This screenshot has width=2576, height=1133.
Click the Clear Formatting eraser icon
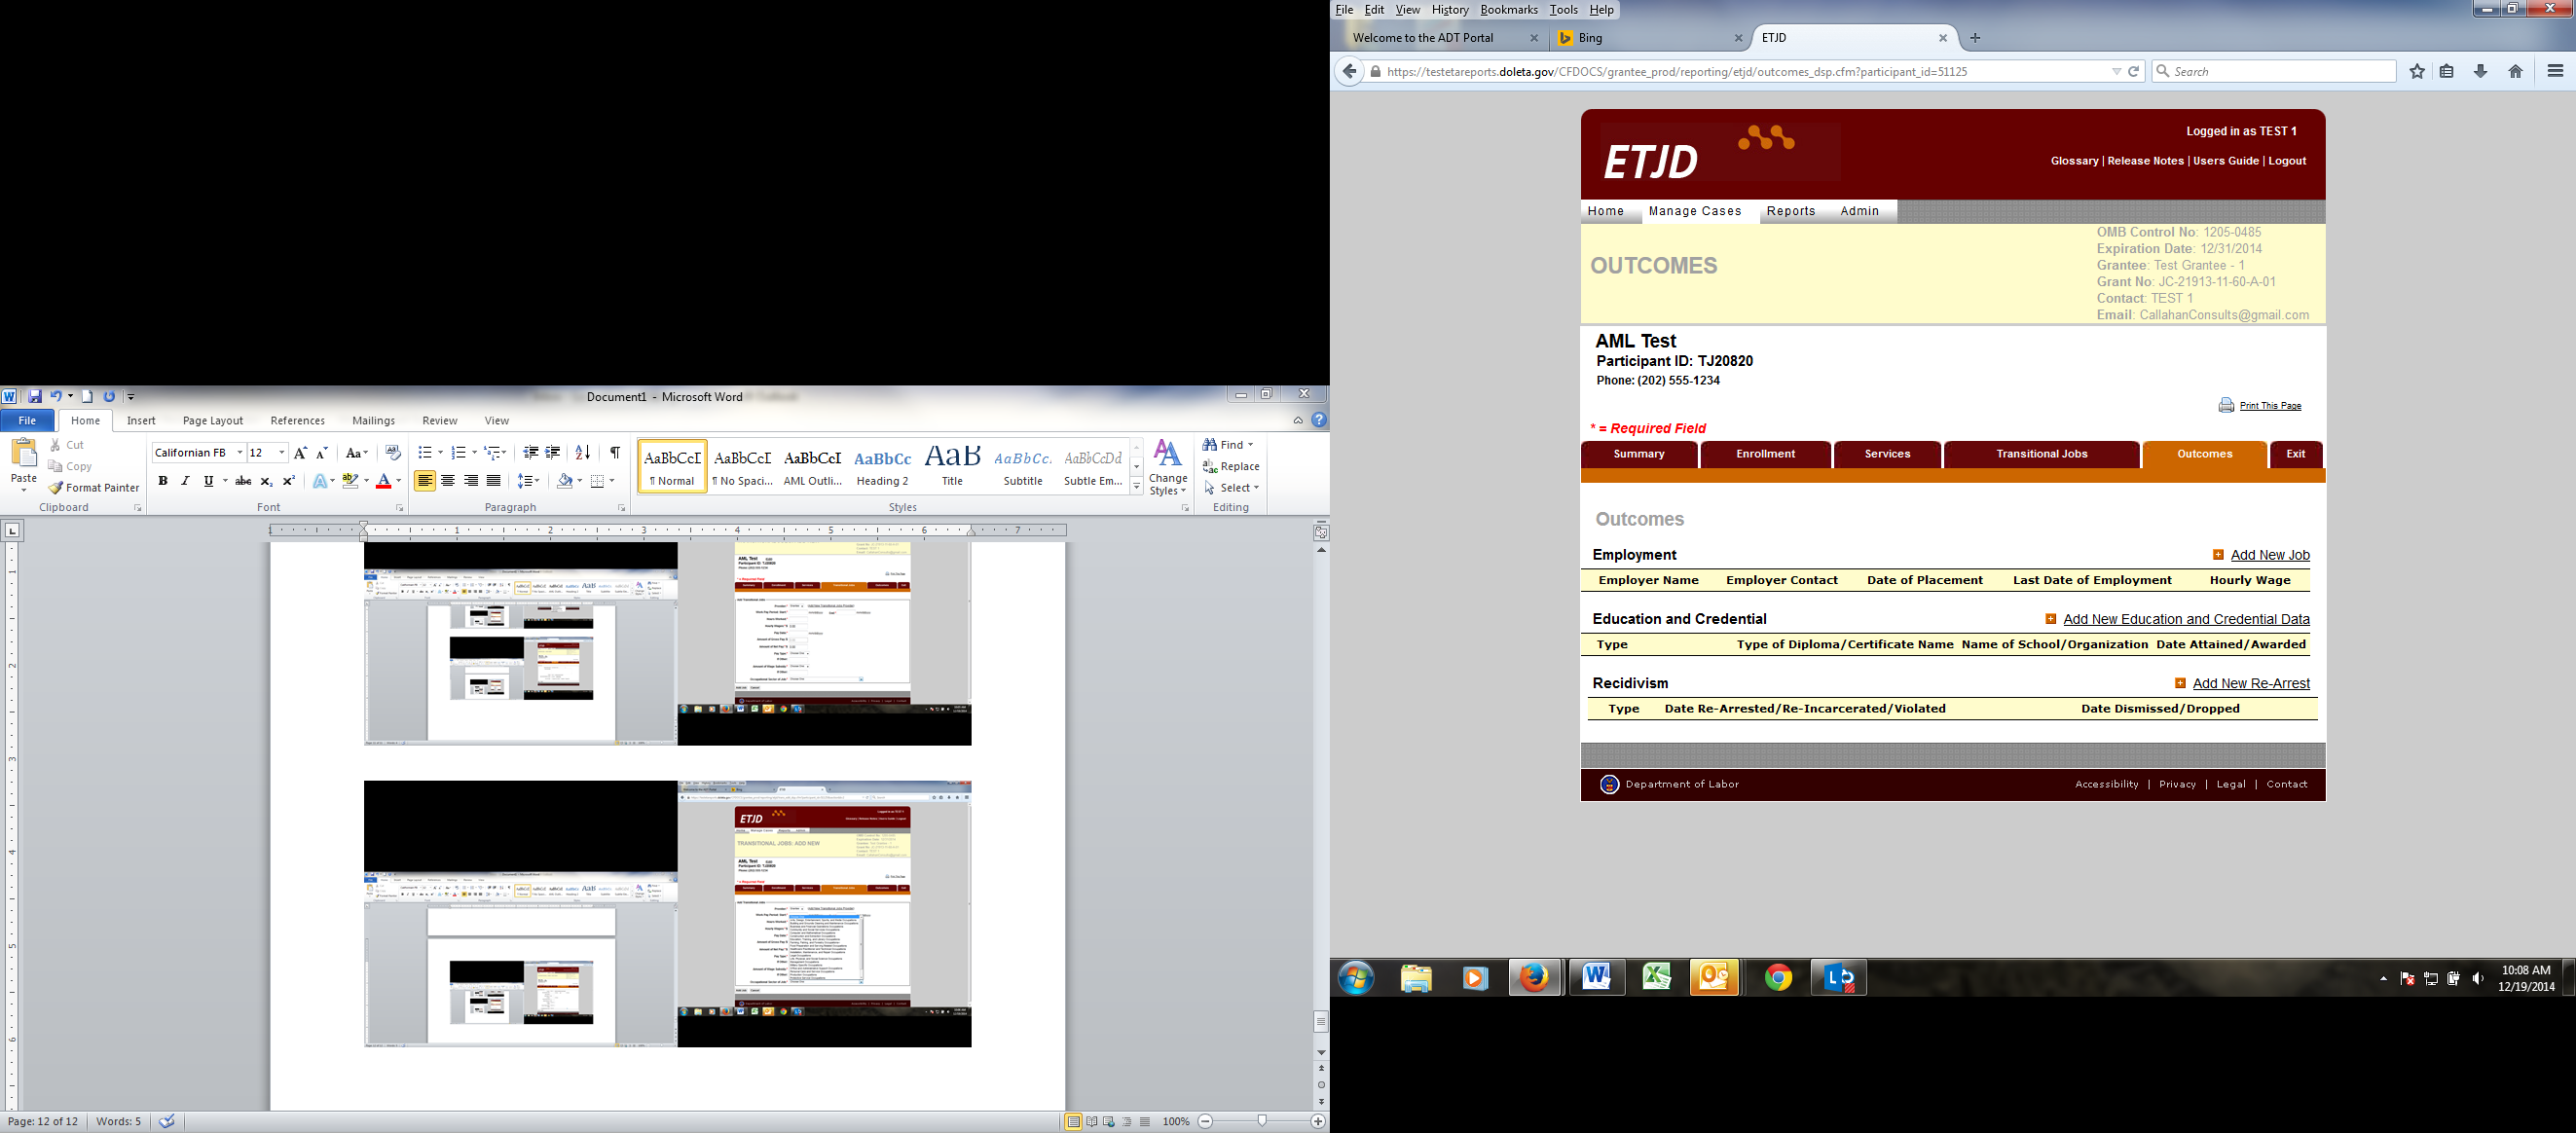pyautogui.click(x=392, y=453)
